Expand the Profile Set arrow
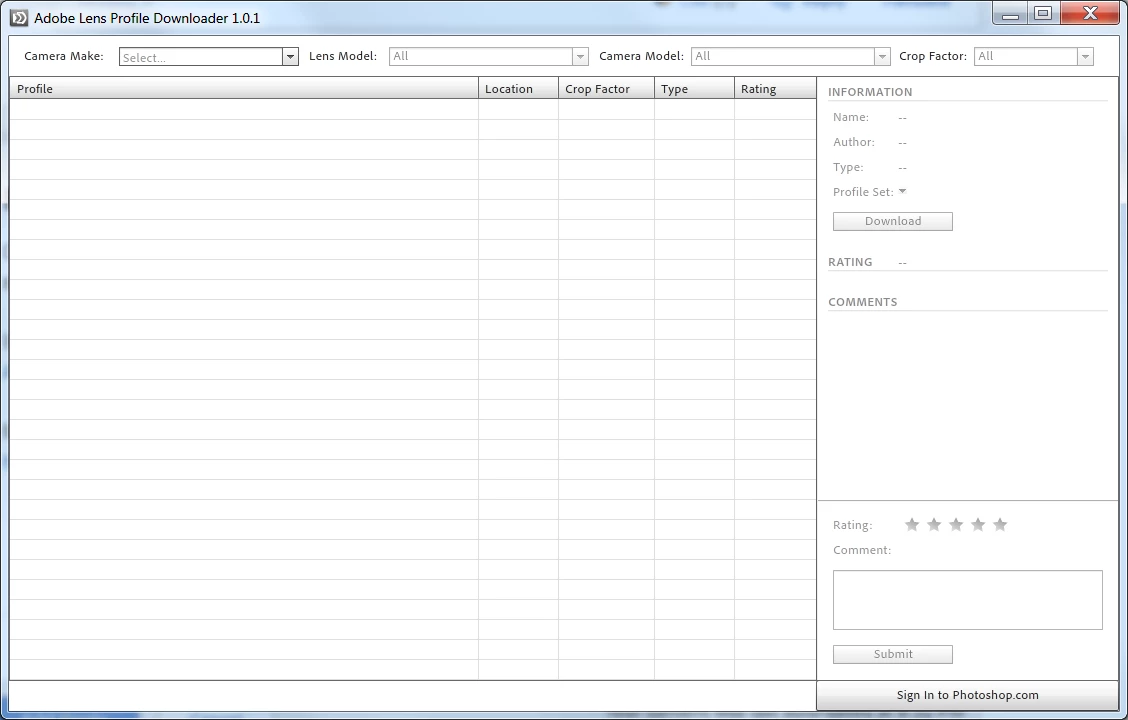 [x=902, y=191]
